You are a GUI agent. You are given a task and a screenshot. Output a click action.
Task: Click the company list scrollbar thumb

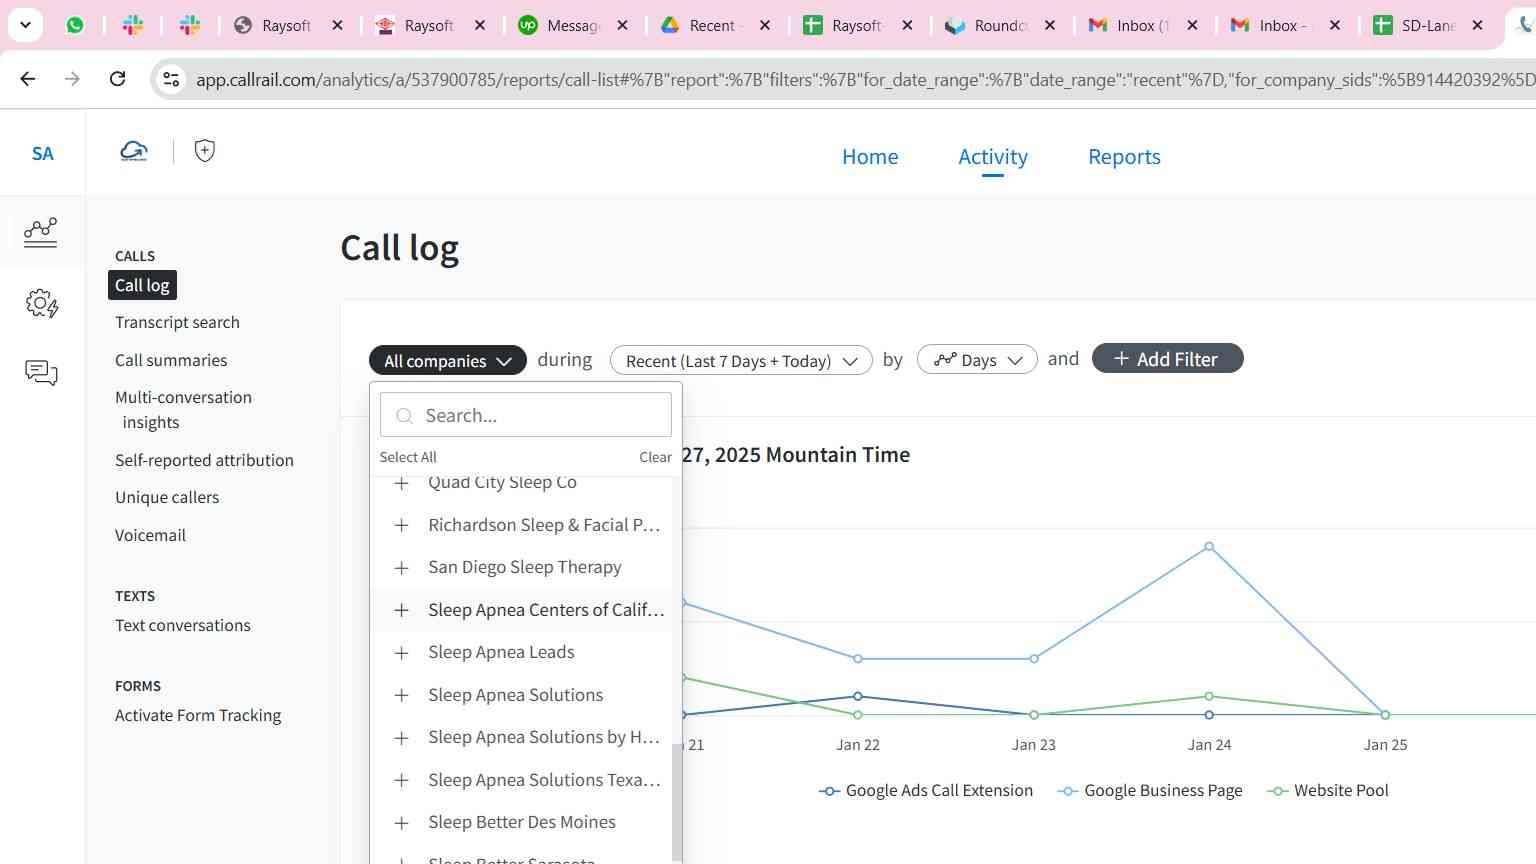coord(677,803)
